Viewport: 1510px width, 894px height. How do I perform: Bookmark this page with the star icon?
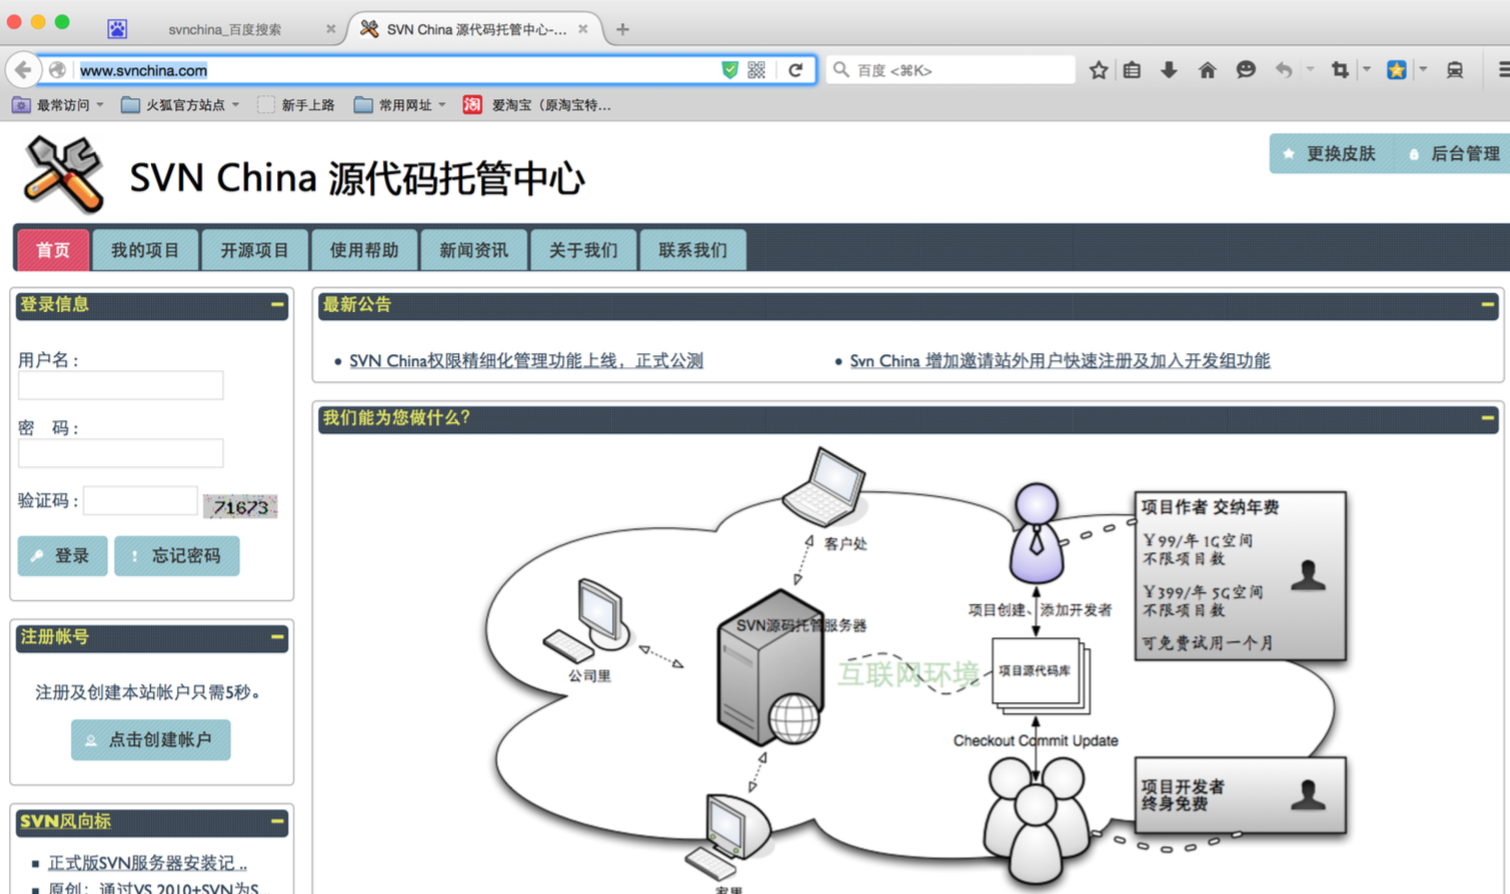point(1098,70)
